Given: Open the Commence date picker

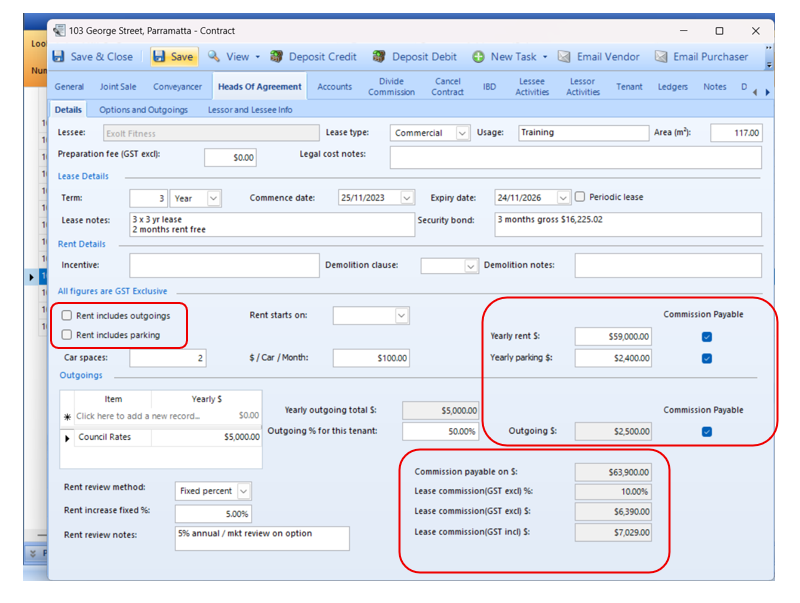Looking at the screenshot, I should click(407, 197).
